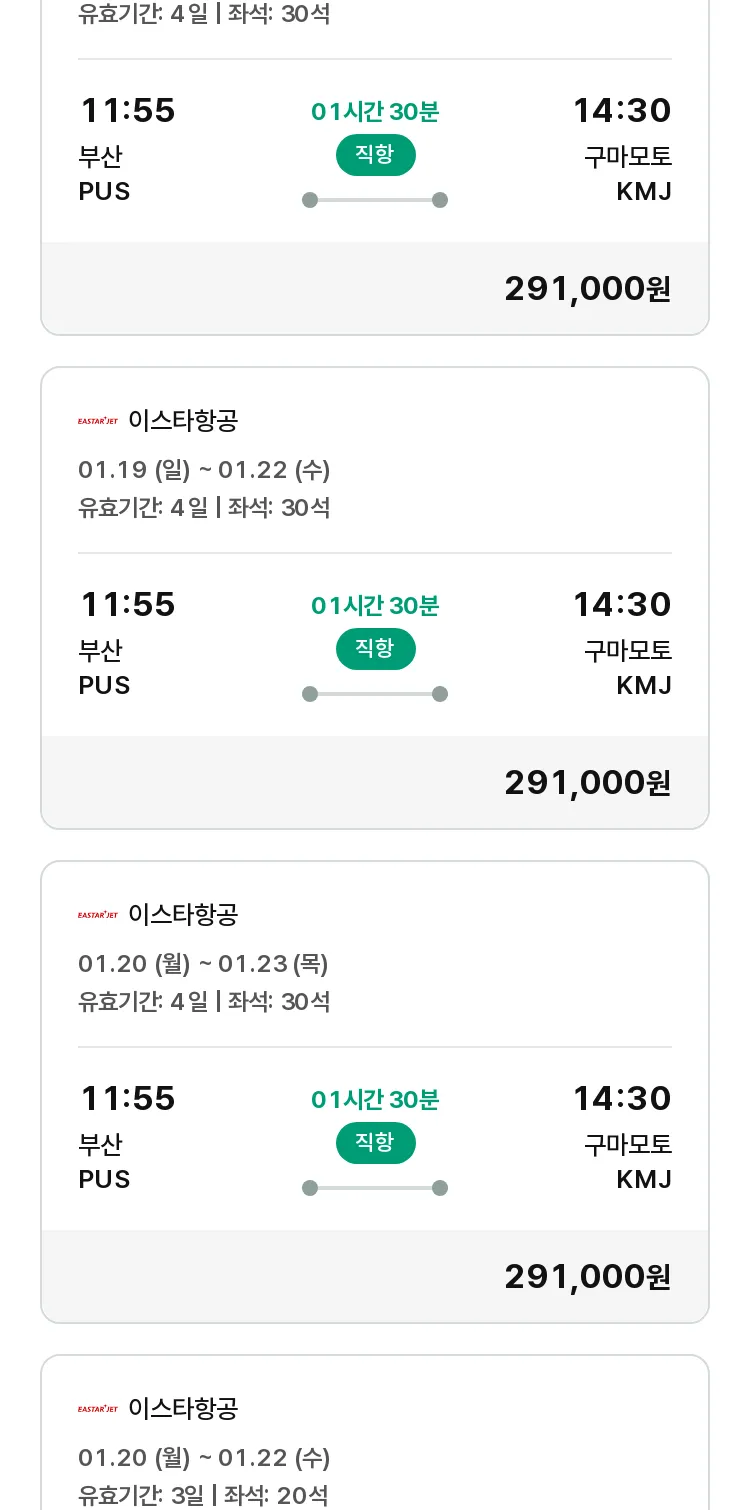The height and width of the screenshot is (1510, 750).
Task: Click PUS airport code on topmost card
Action: coord(104,191)
